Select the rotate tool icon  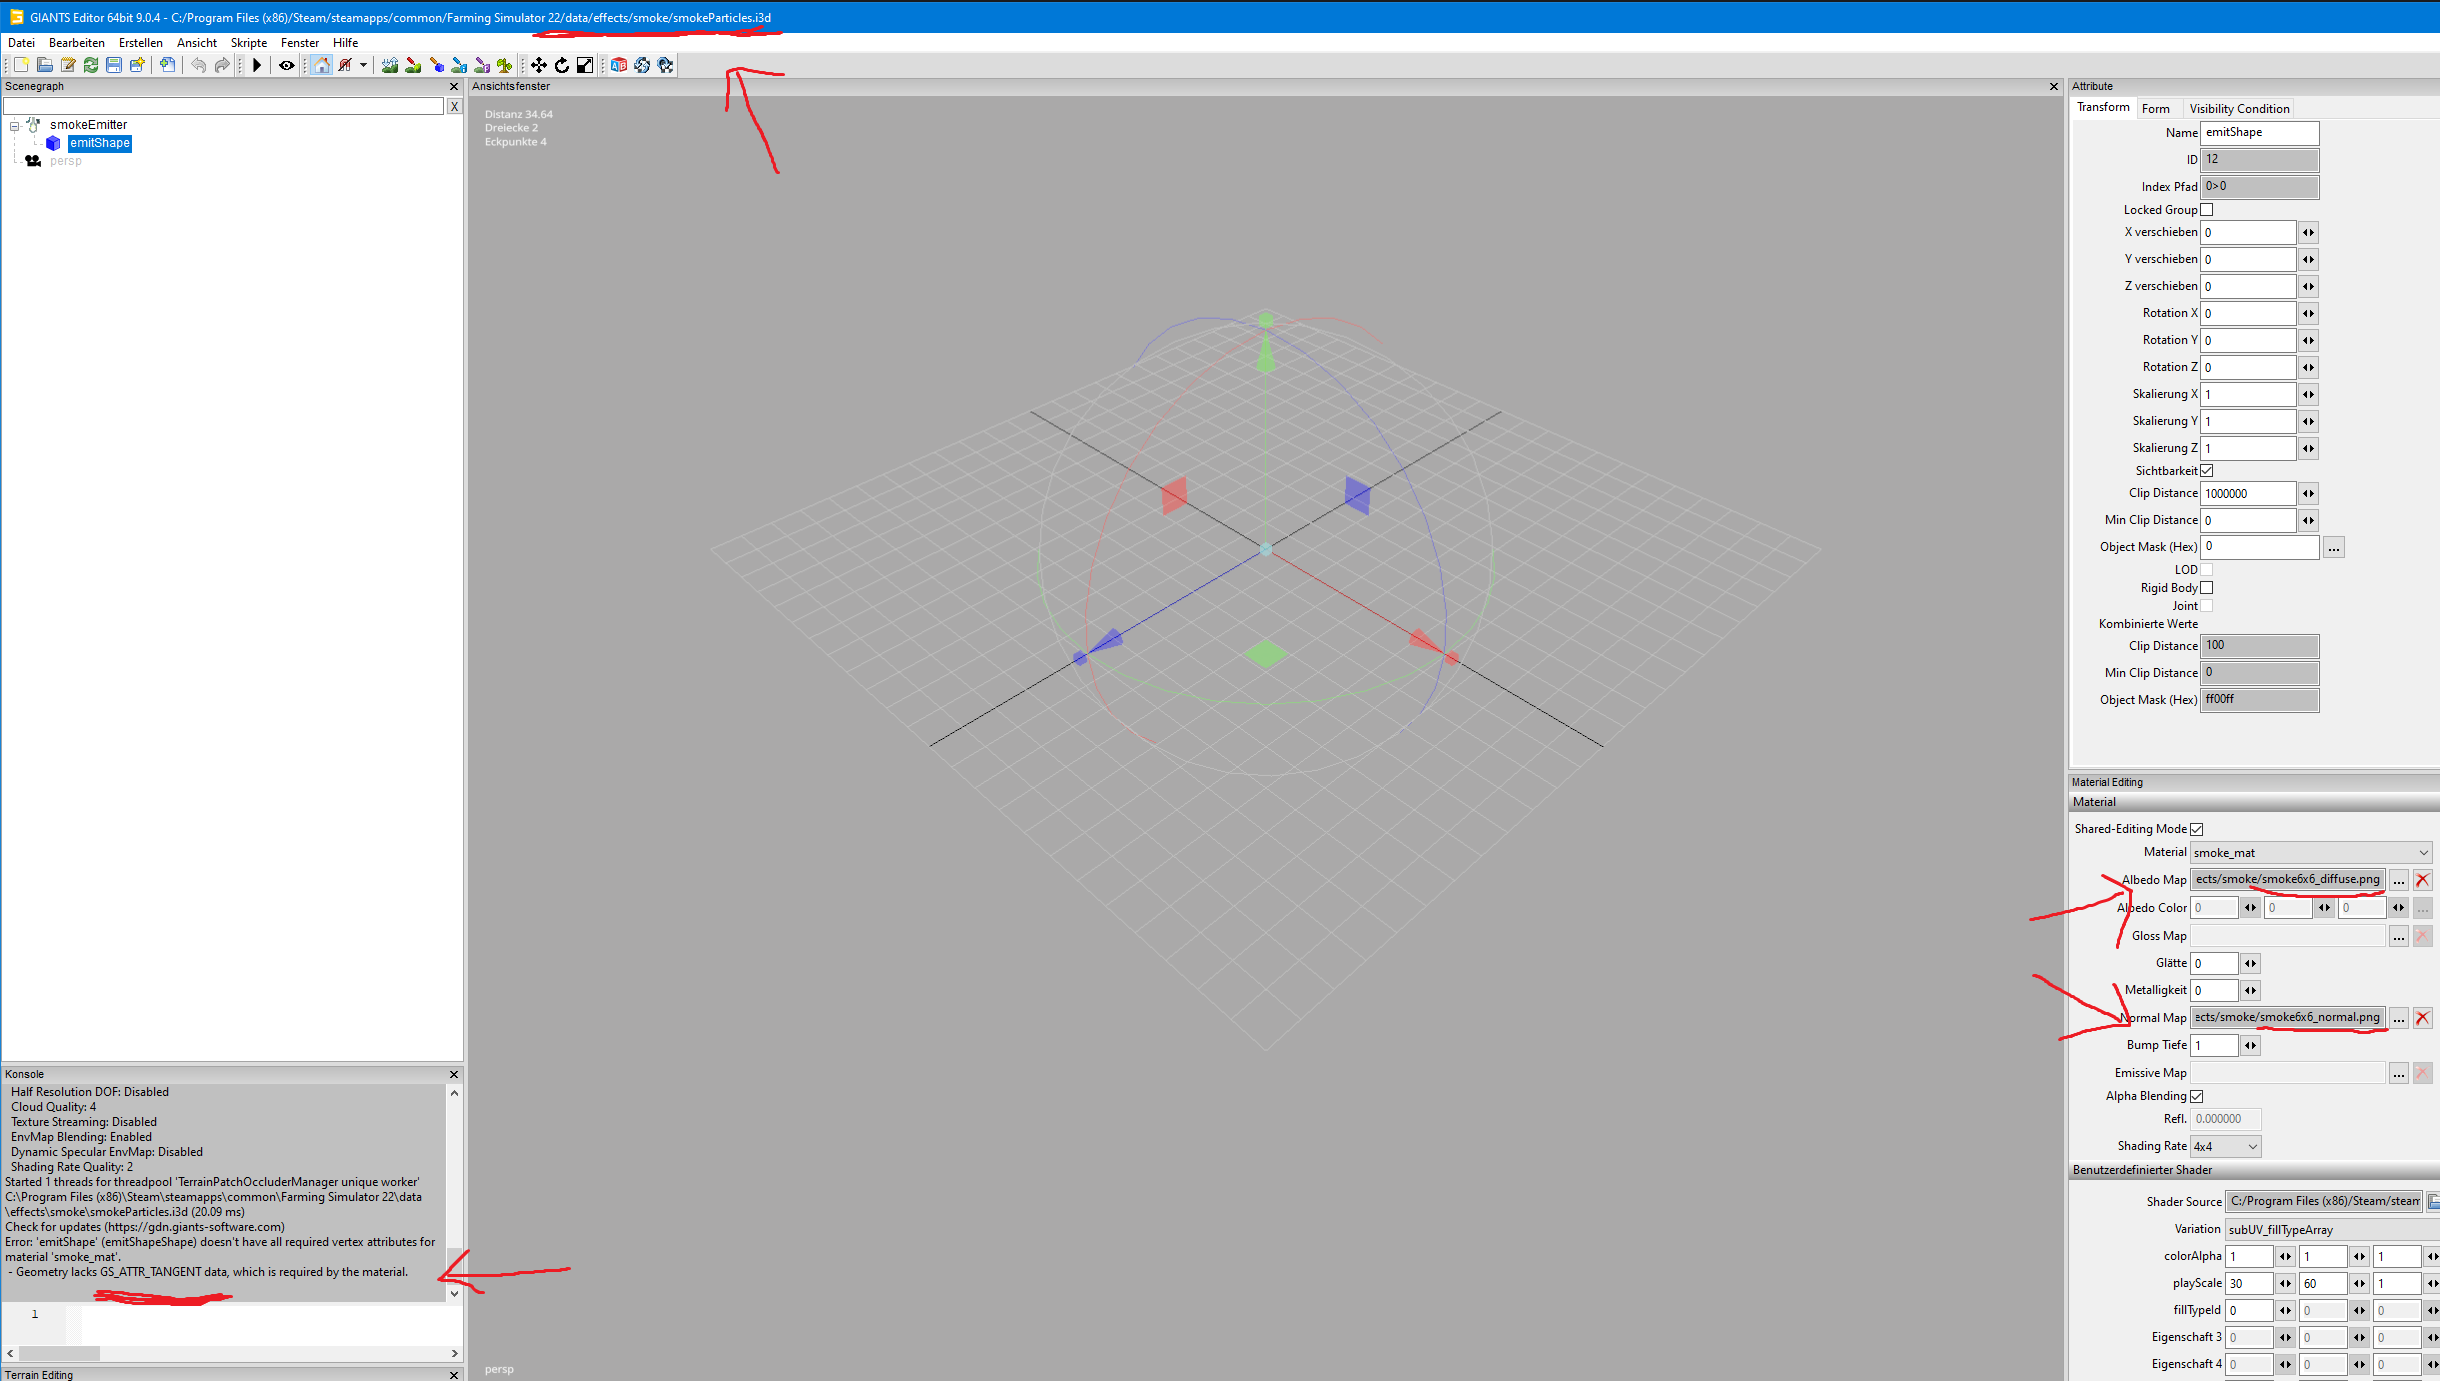pyautogui.click(x=562, y=65)
